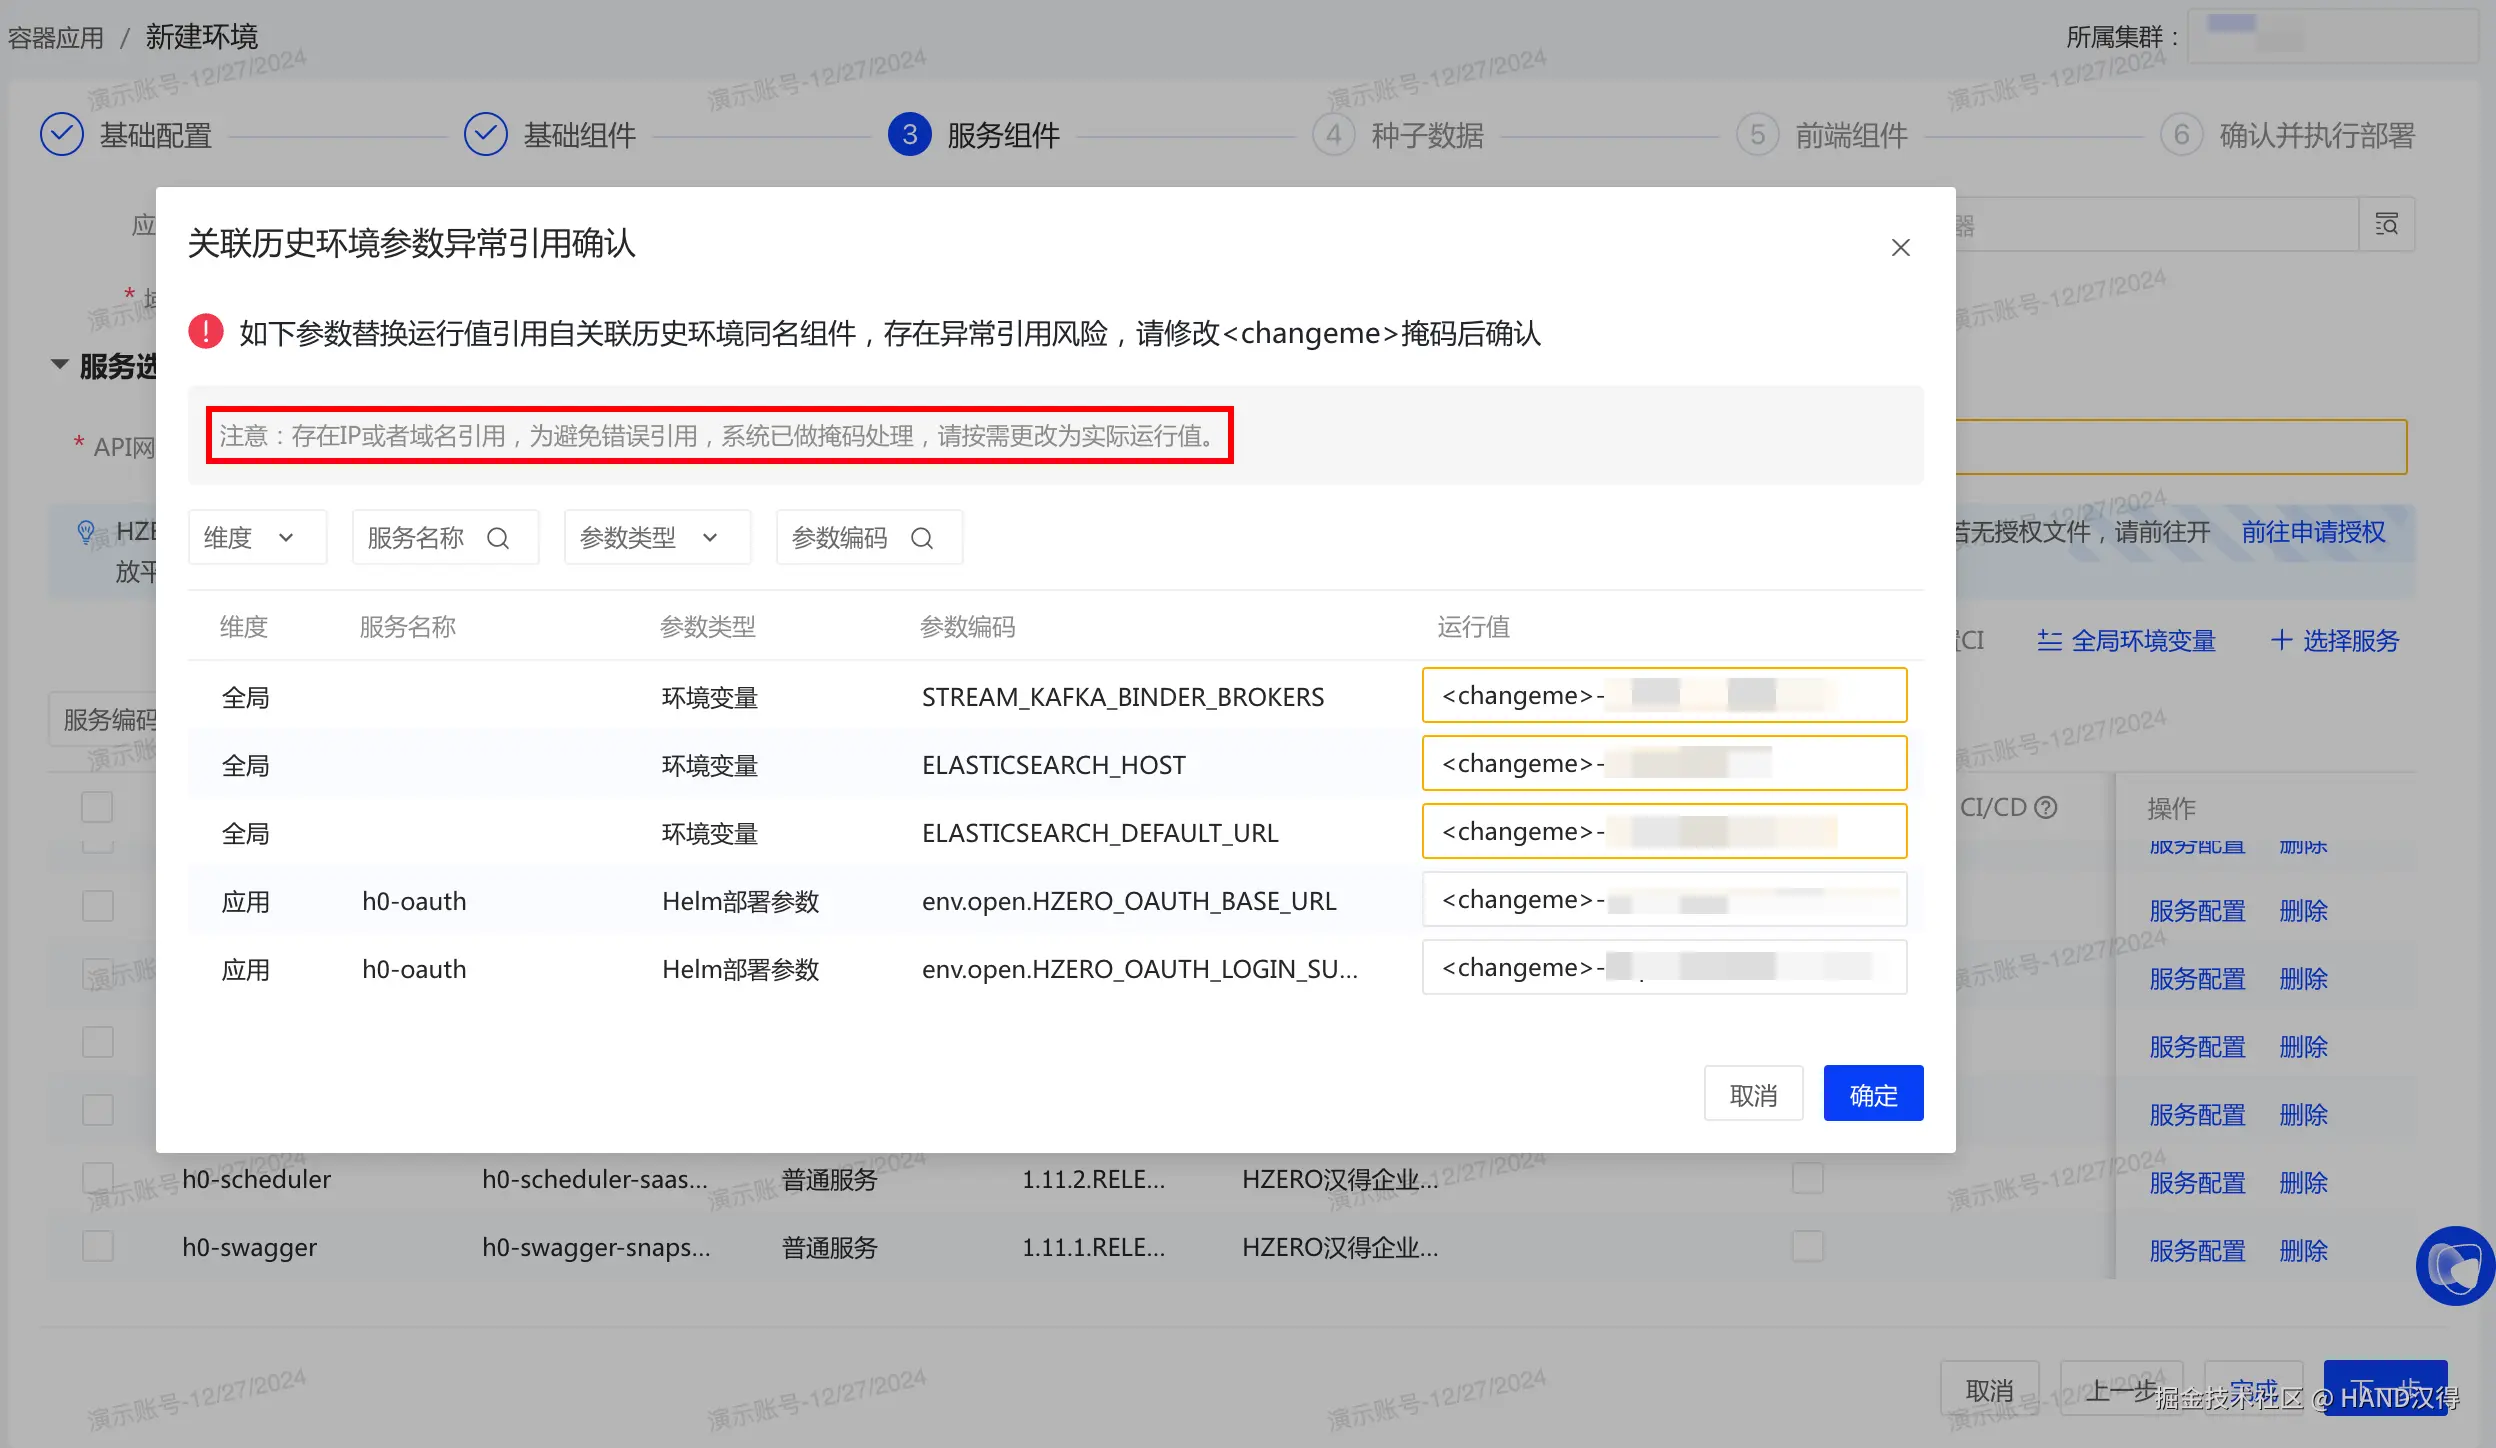Toggle CI/CD checkbox for h0-scheduler row
Viewport: 2496px width, 1448px height.
click(1807, 1178)
